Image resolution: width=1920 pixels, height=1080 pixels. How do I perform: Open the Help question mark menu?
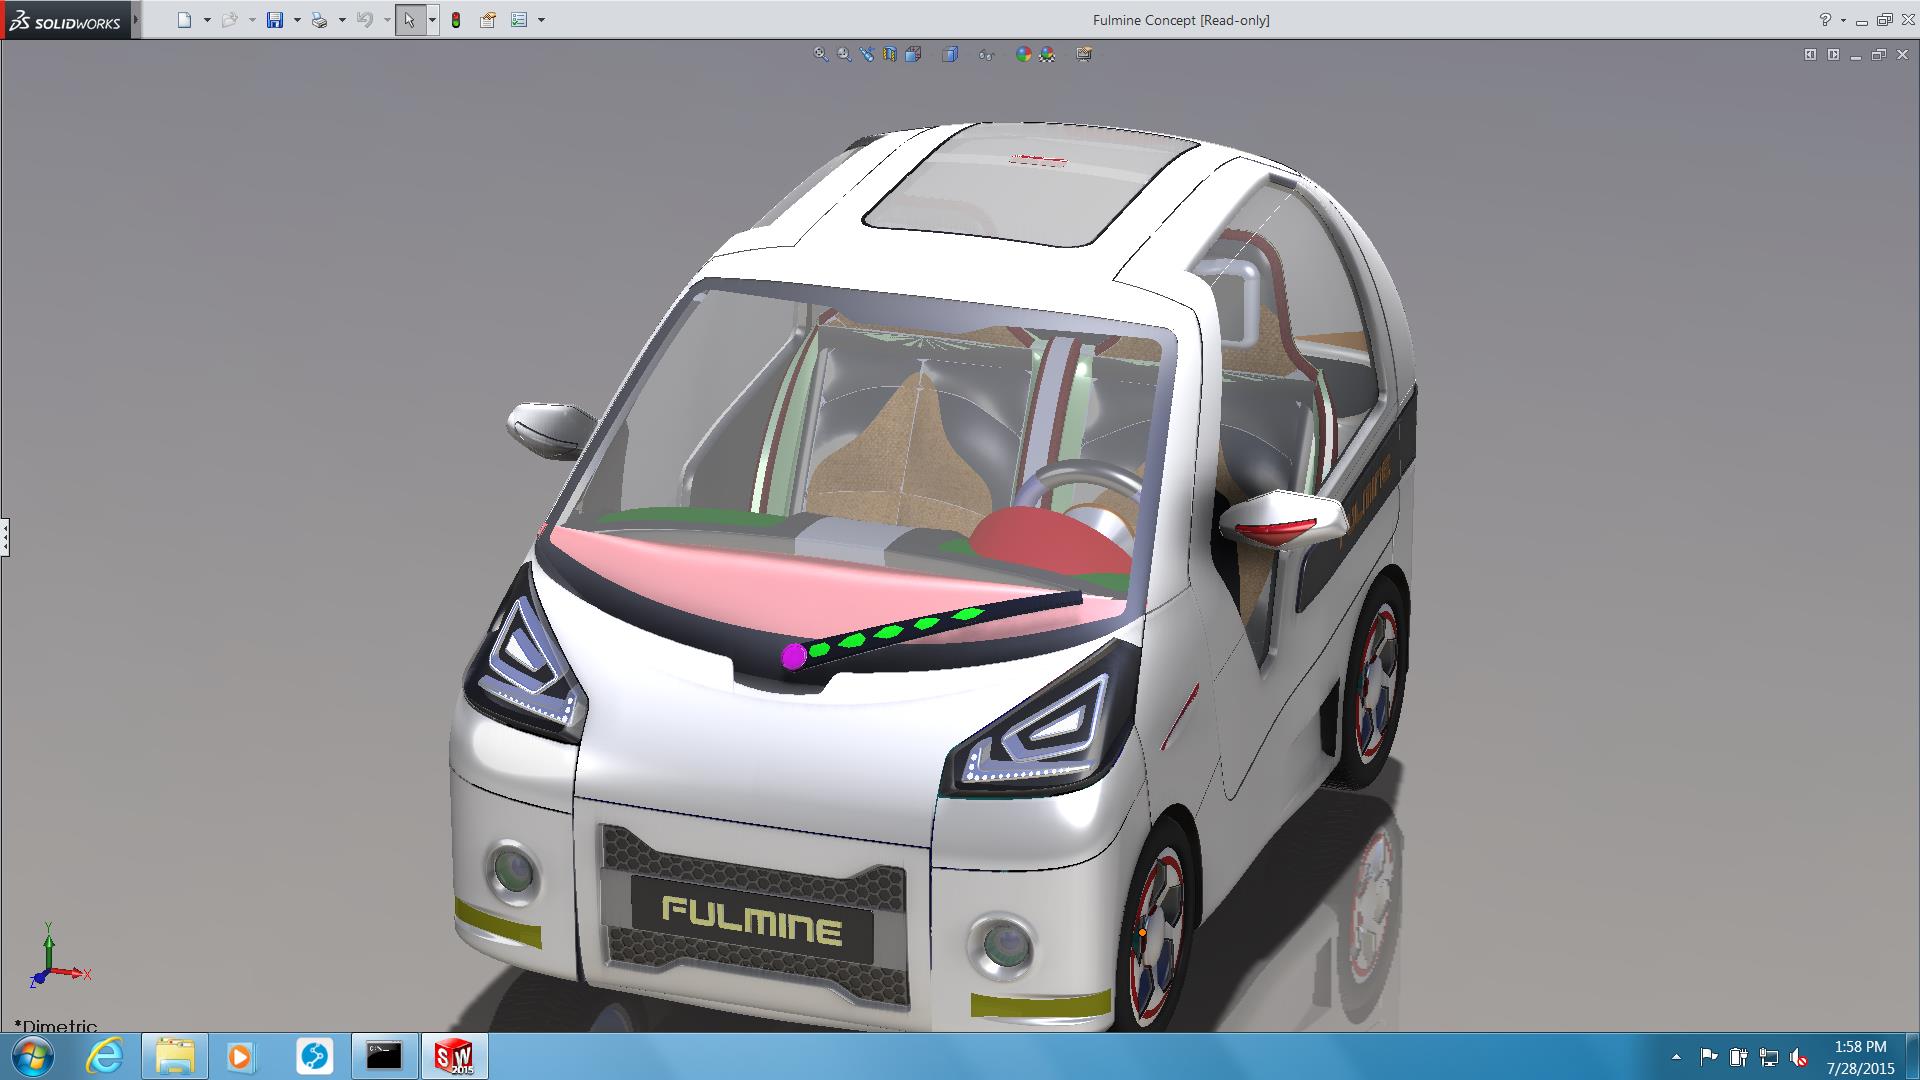[x=1825, y=20]
